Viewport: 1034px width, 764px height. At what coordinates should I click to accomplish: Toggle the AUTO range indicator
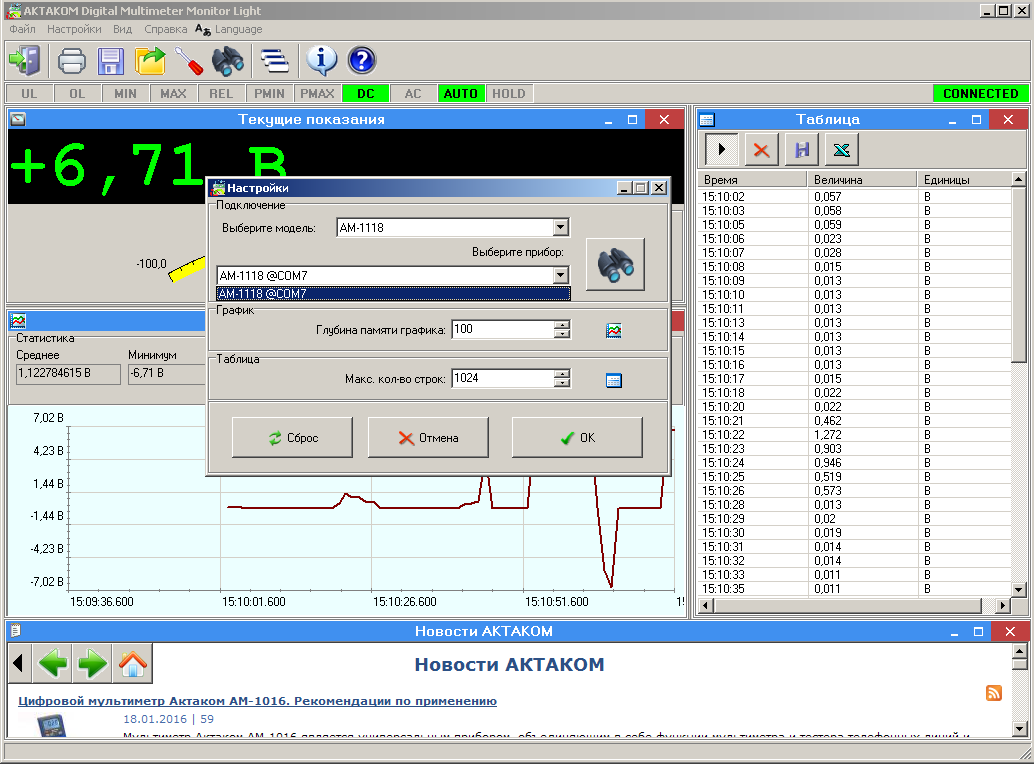click(461, 94)
